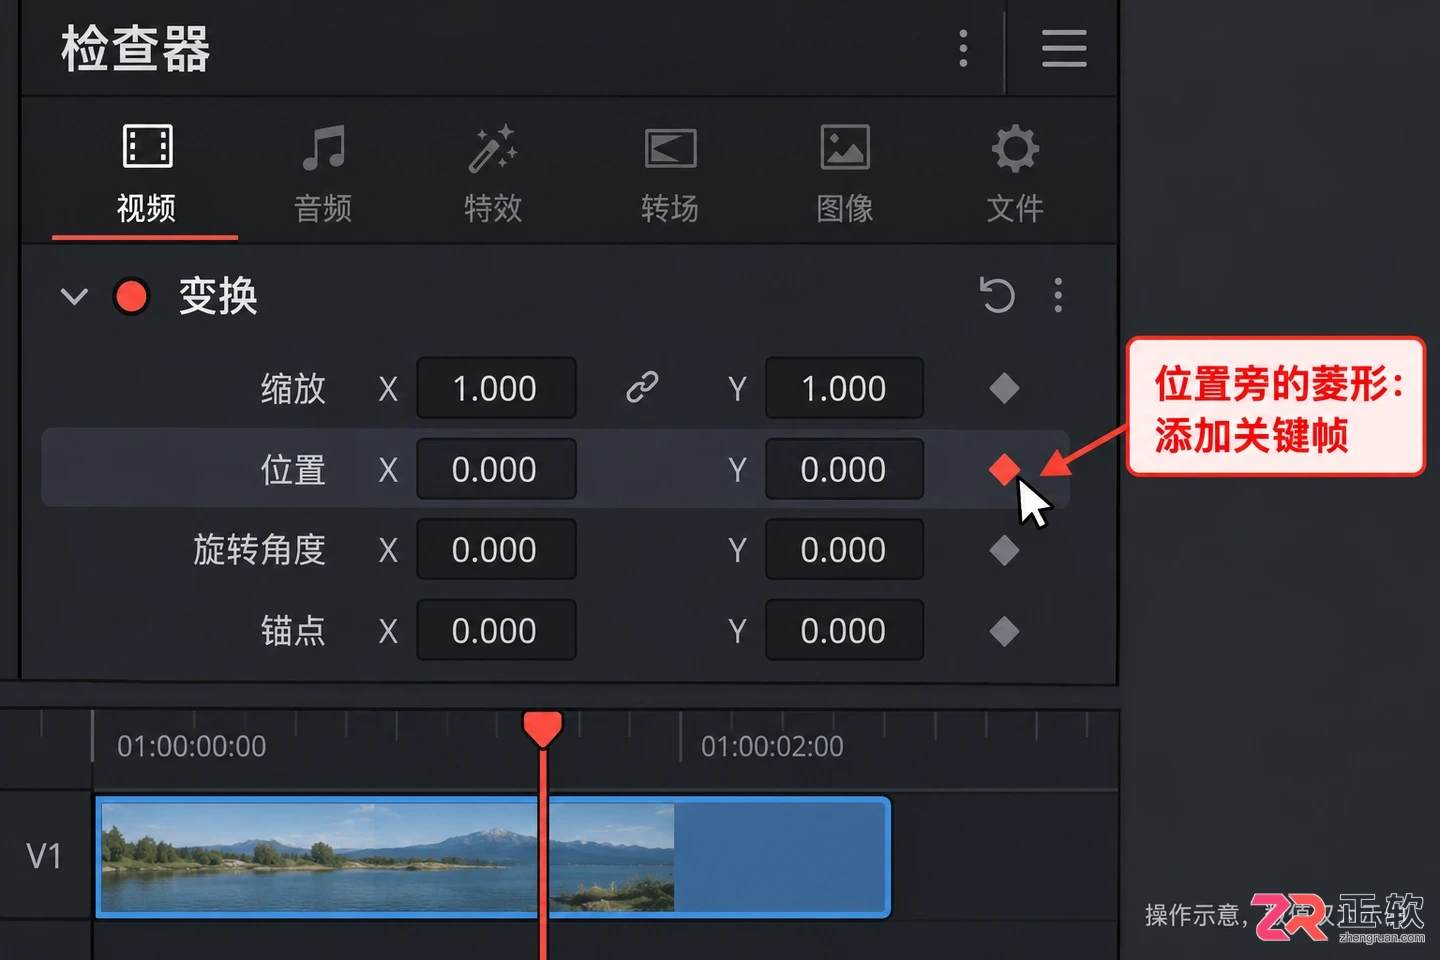Open the 特效 (Effects) tab
The image size is (1440, 960).
(493, 175)
